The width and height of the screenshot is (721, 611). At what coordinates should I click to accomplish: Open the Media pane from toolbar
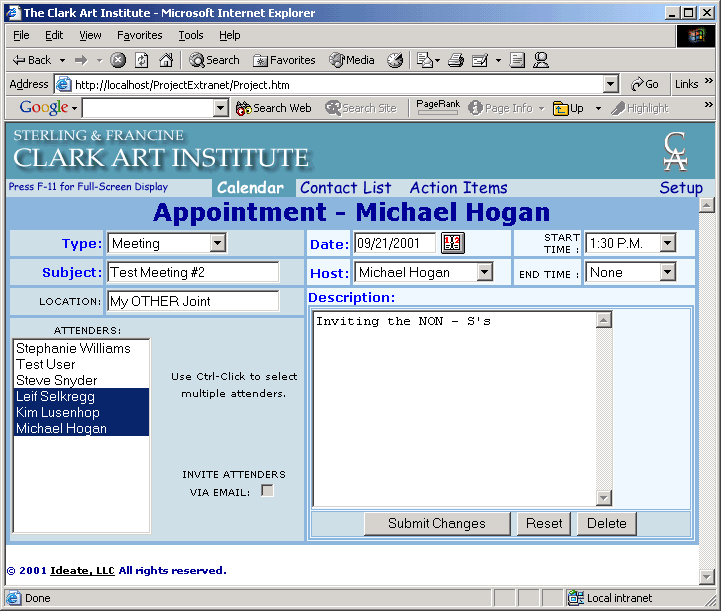[352, 60]
